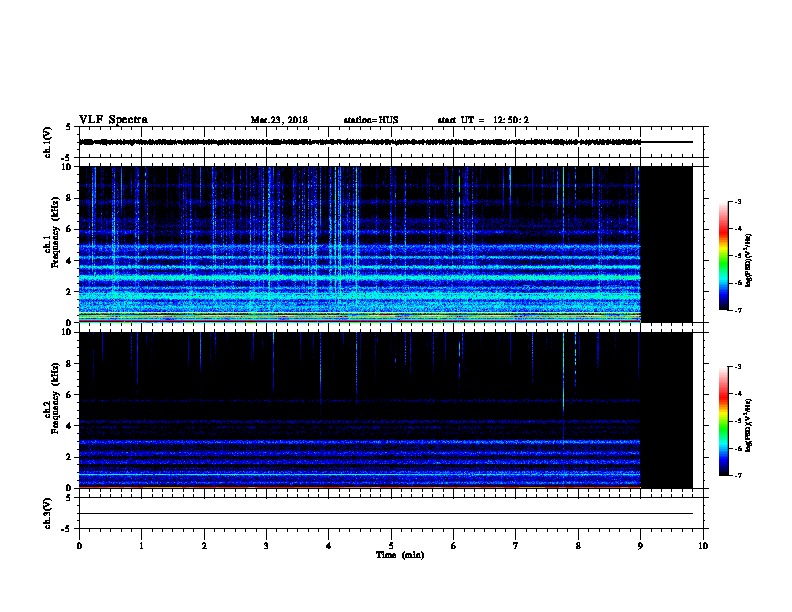Click the "-3" label on ch.1 colorbar
The image size is (792, 612).
tap(738, 201)
